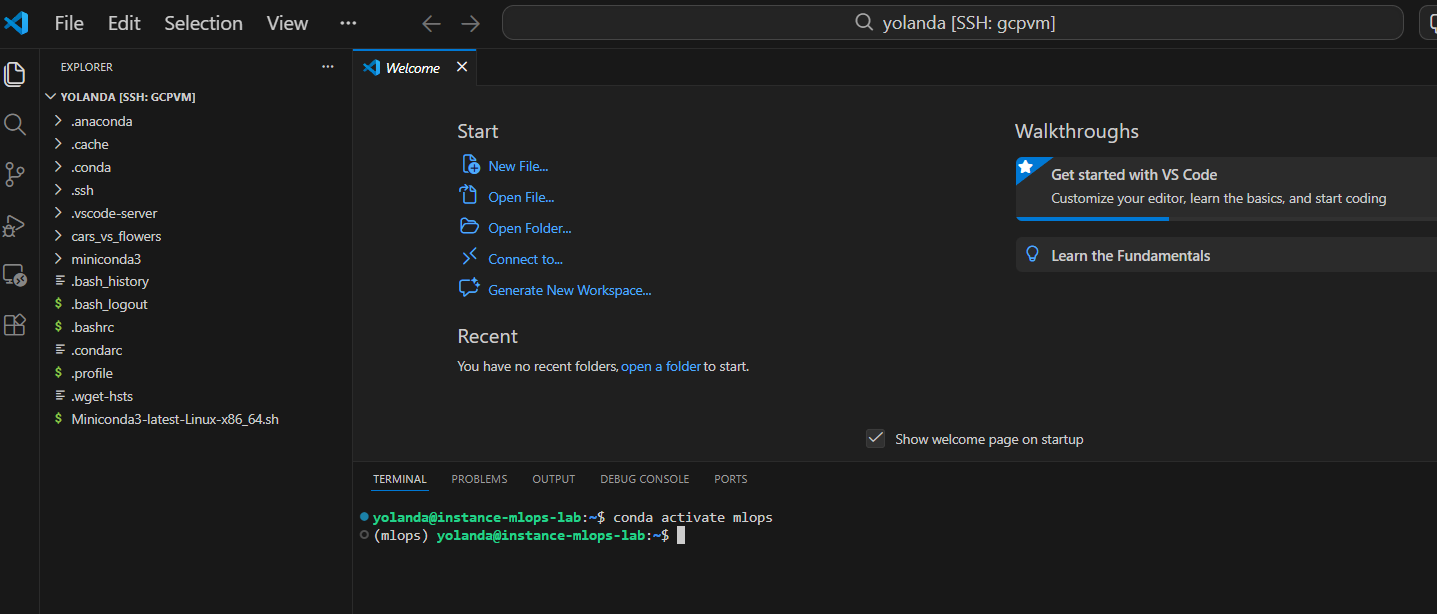The height and width of the screenshot is (614, 1437).
Task: Open the Explorer view in activity bar
Action: tap(15, 74)
